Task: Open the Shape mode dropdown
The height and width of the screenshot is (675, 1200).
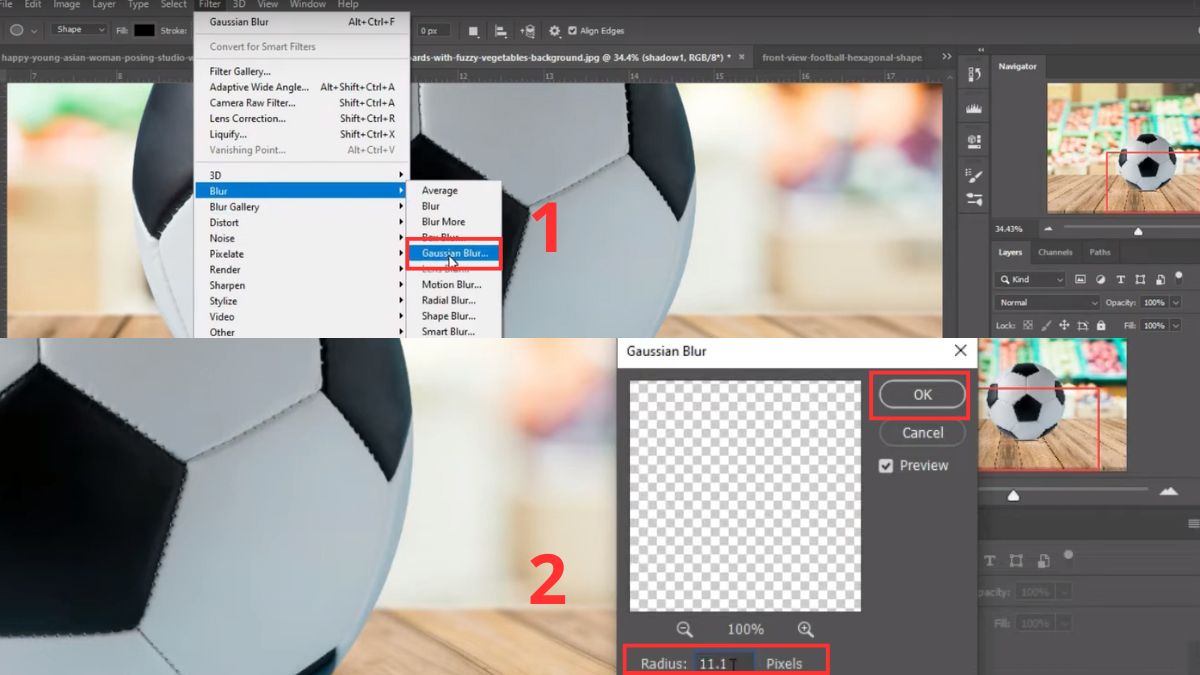Action: pos(79,30)
